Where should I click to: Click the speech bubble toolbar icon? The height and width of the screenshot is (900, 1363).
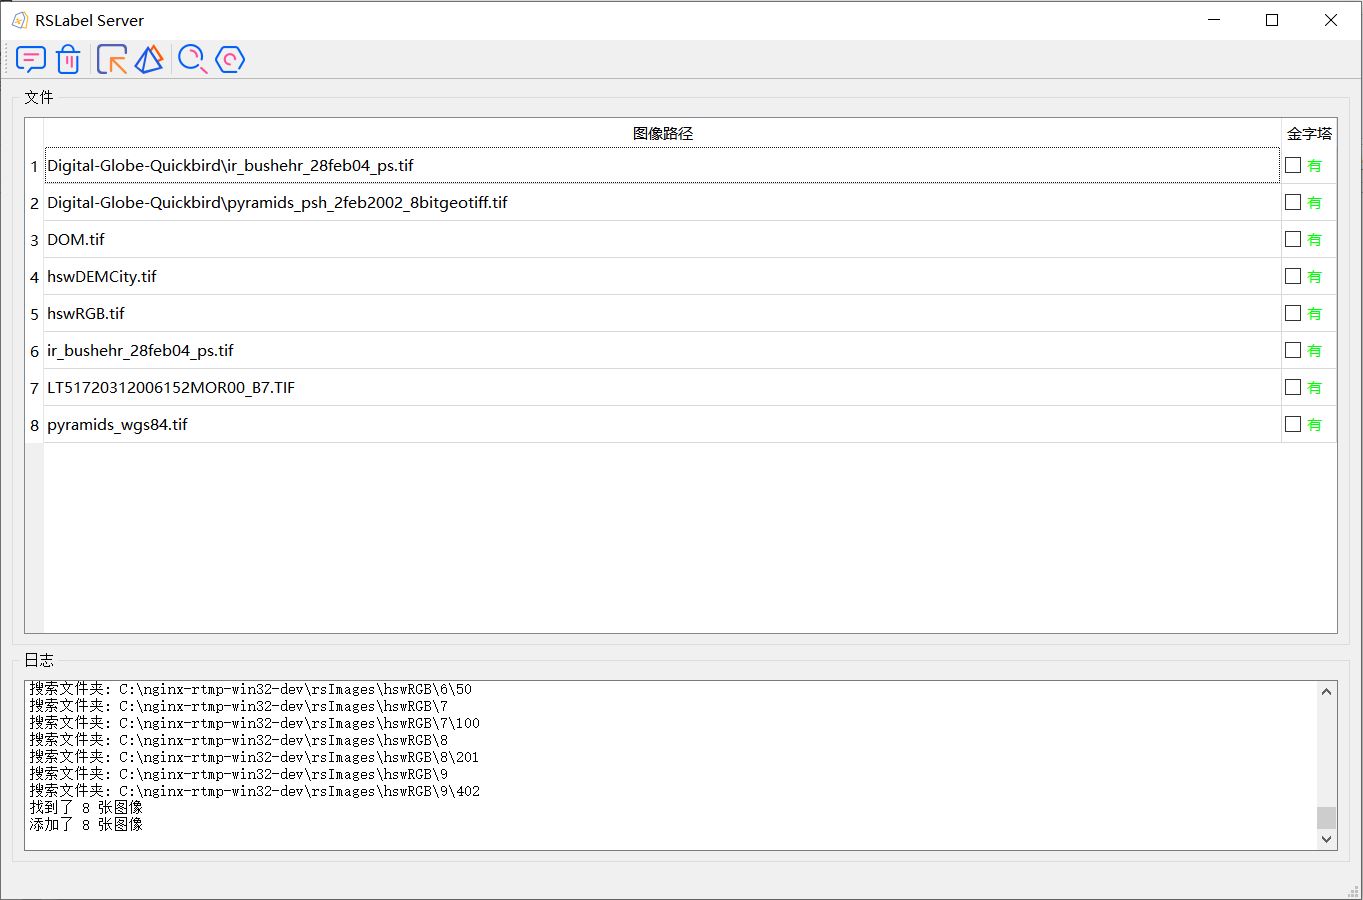[x=31, y=60]
